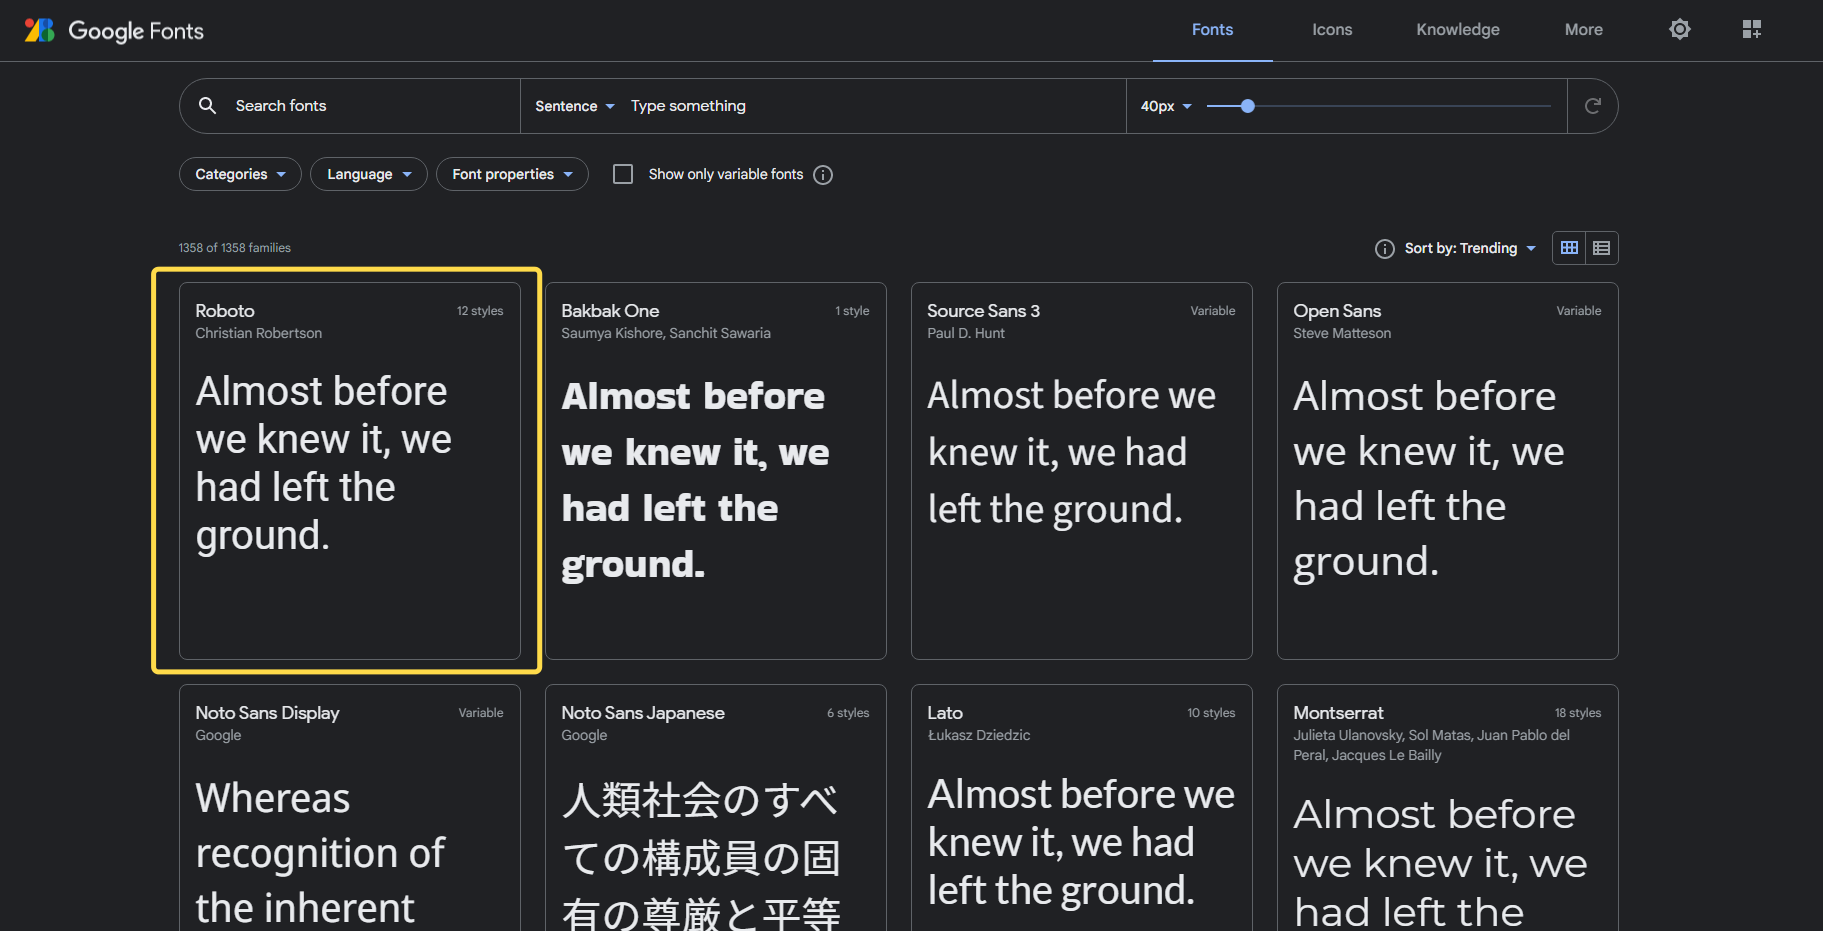Click info icon beside variable fonts
Screen dimensions: 1823x931
[x=823, y=175]
